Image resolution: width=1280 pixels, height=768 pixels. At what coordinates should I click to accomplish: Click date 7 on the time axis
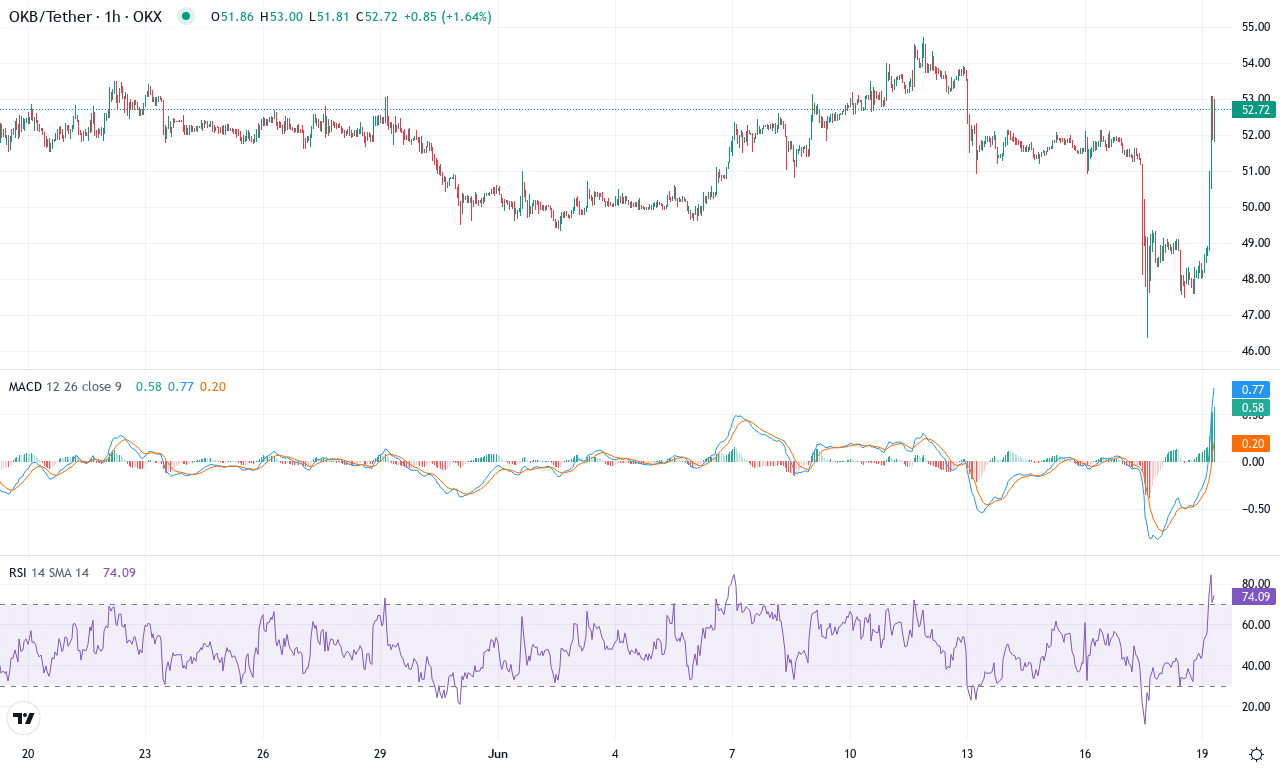click(x=732, y=754)
